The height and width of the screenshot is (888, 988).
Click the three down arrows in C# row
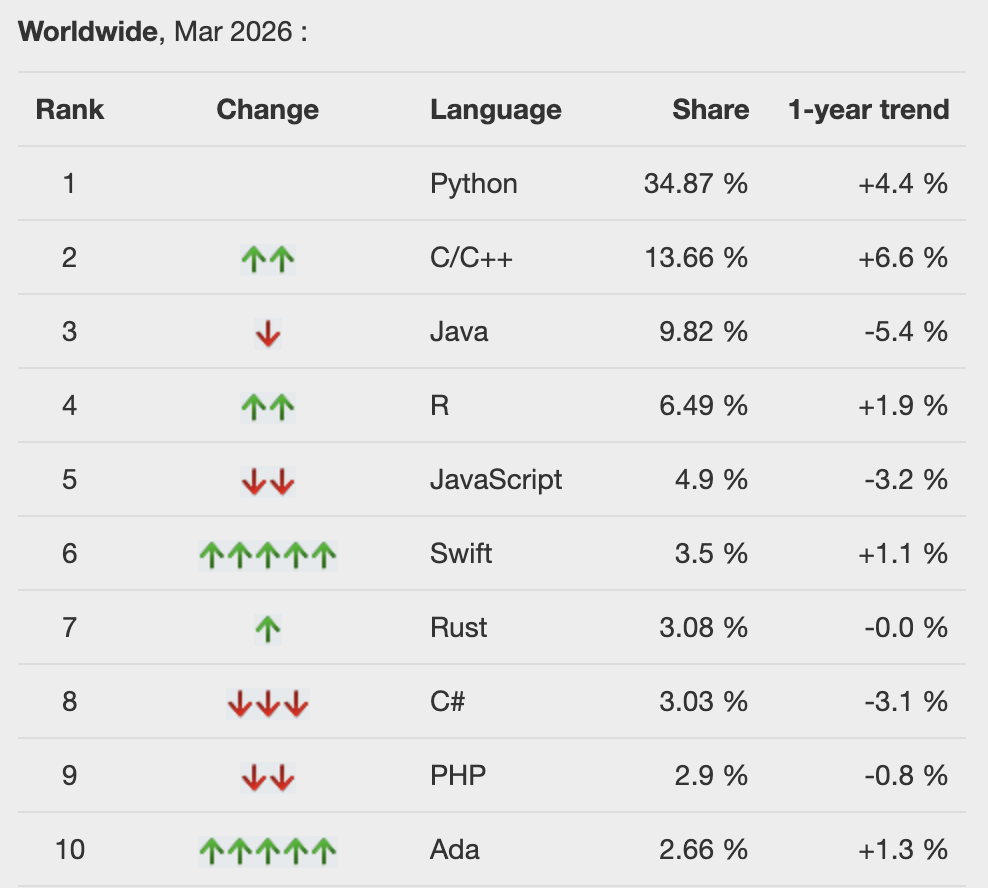point(268,703)
